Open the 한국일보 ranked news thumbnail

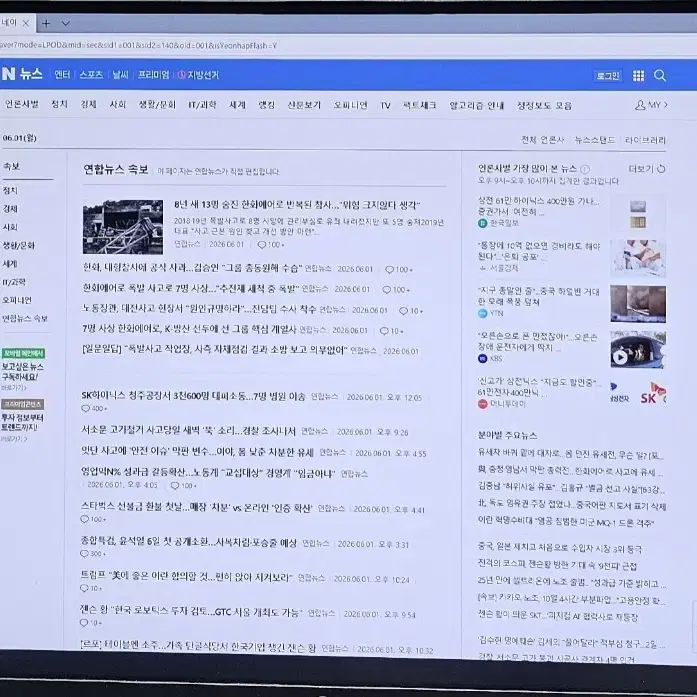click(638, 213)
